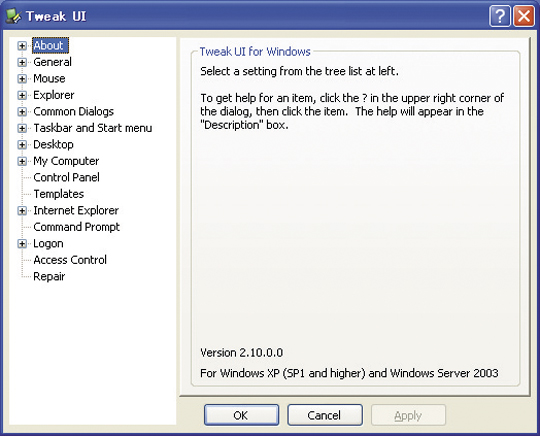Image resolution: width=540 pixels, height=436 pixels.
Task: Expand the My Computer node
Action: click(22, 161)
